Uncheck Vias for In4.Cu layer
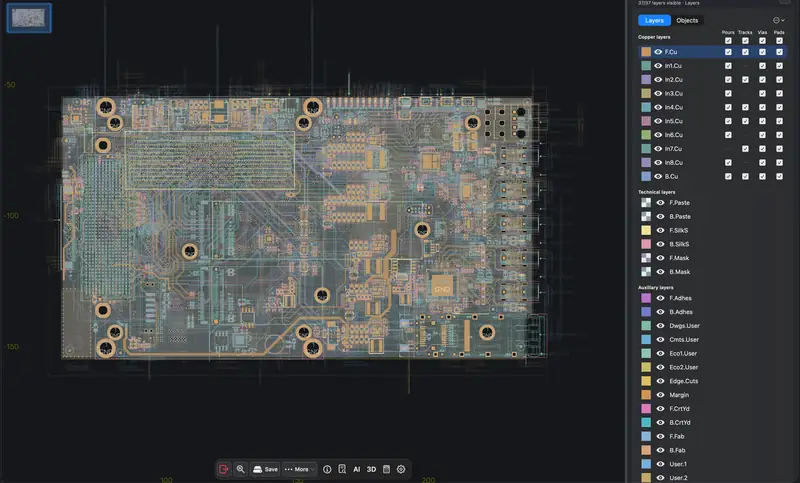The height and width of the screenshot is (483, 800). (x=762, y=107)
